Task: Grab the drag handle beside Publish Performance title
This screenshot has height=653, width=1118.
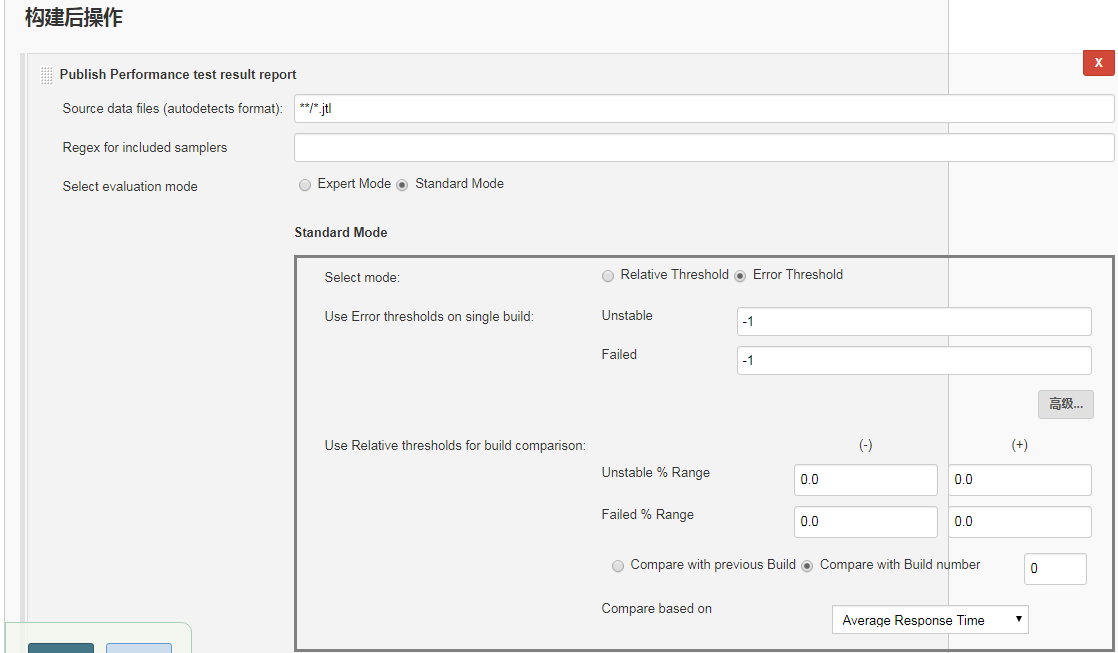Action: coord(46,75)
